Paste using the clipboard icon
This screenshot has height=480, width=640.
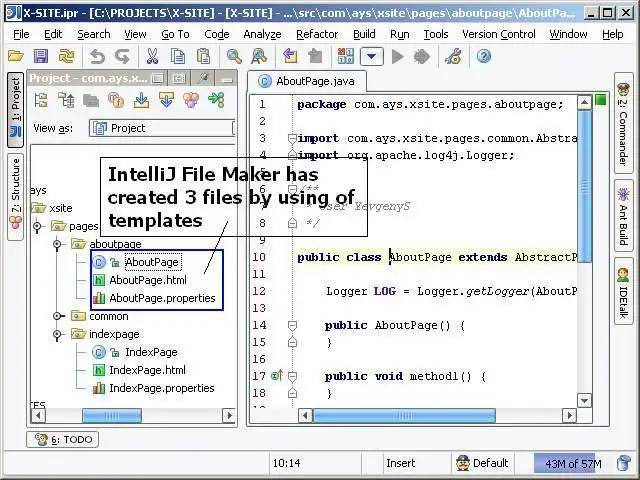pyautogui.click(x=203, y=56)
